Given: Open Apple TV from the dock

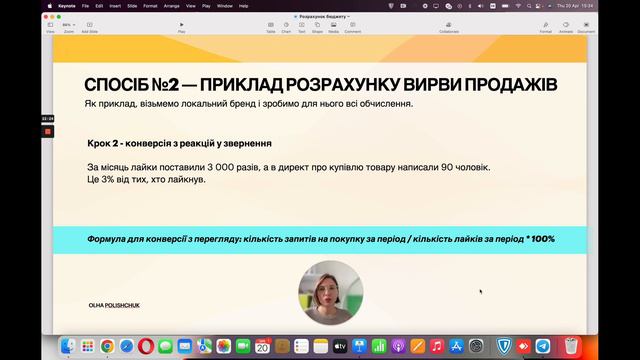Looking at the screenshot, I should coord(340,347).
